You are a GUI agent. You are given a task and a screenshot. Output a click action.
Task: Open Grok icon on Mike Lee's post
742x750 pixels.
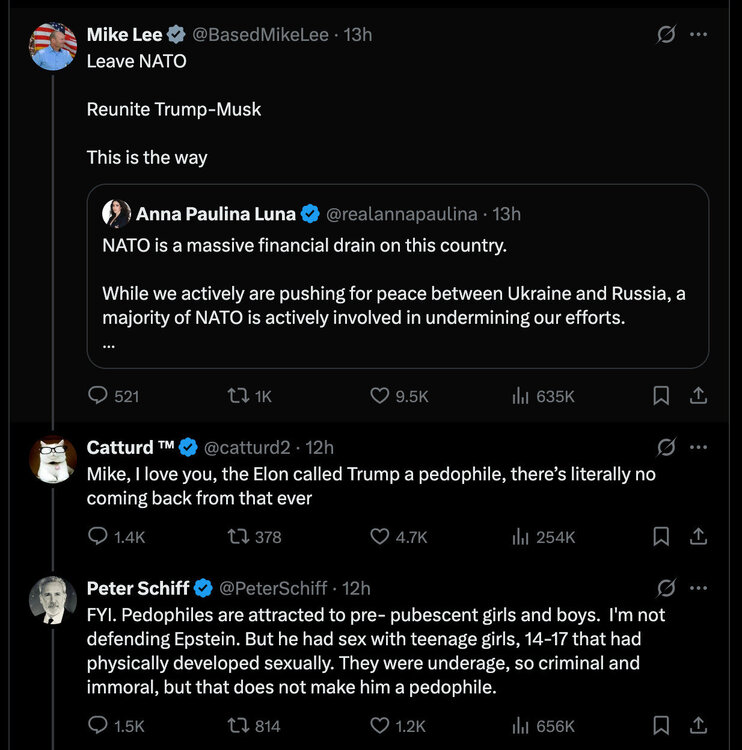point(665,34)
